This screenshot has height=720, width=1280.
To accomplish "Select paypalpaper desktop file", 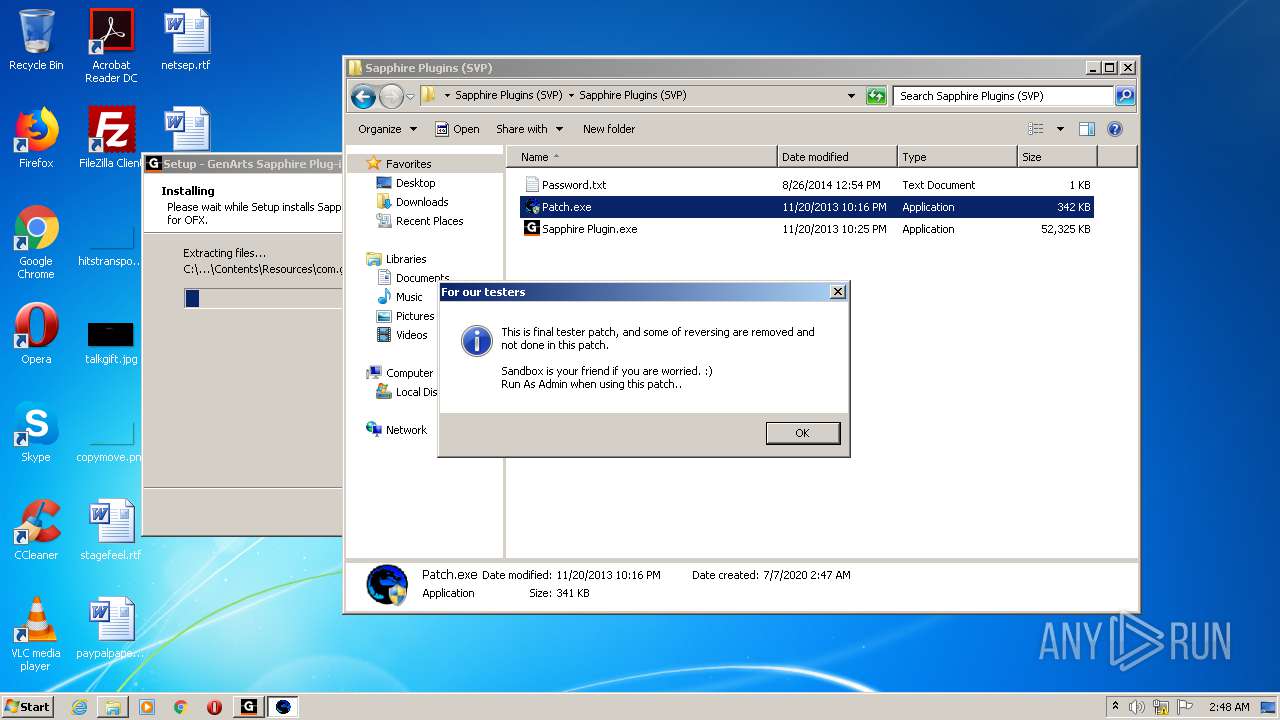I will [x=111, y=628].
